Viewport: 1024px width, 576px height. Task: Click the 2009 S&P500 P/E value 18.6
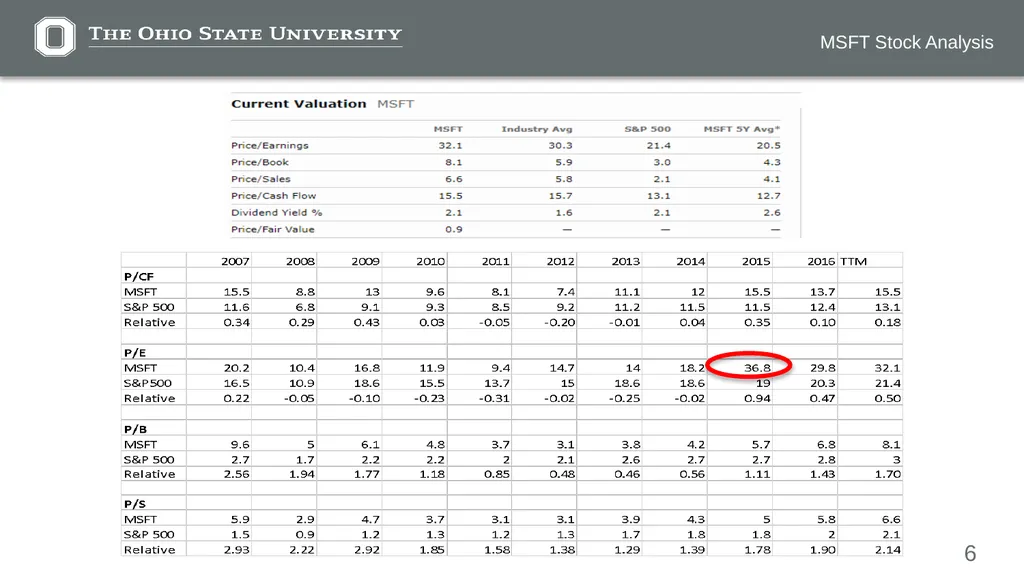pos(366,383)
